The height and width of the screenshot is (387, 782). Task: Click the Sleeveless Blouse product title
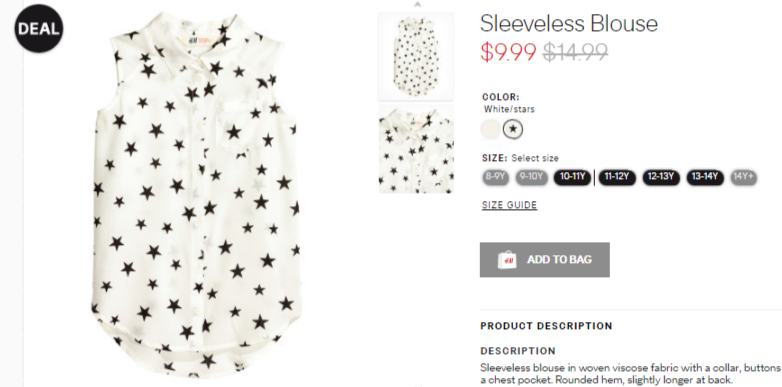[569, 23]
